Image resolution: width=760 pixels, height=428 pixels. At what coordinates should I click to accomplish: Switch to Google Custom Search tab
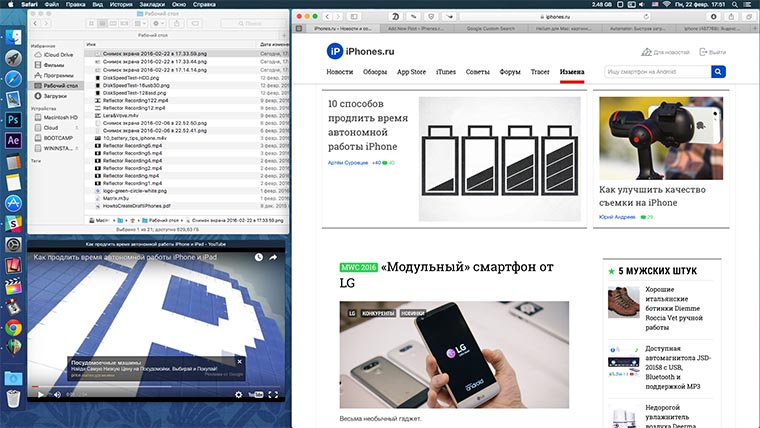[x=491, y=29]
